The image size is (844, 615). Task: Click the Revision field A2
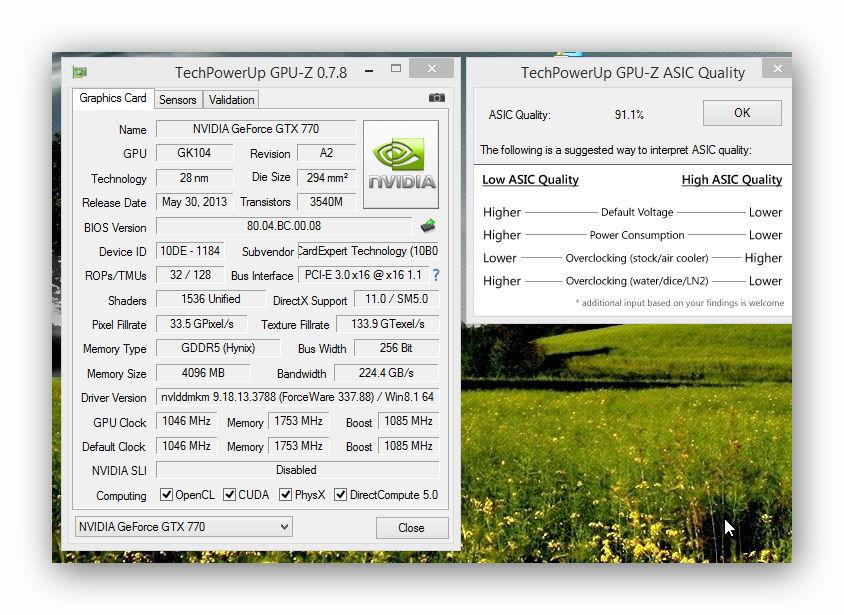point(326,153)
